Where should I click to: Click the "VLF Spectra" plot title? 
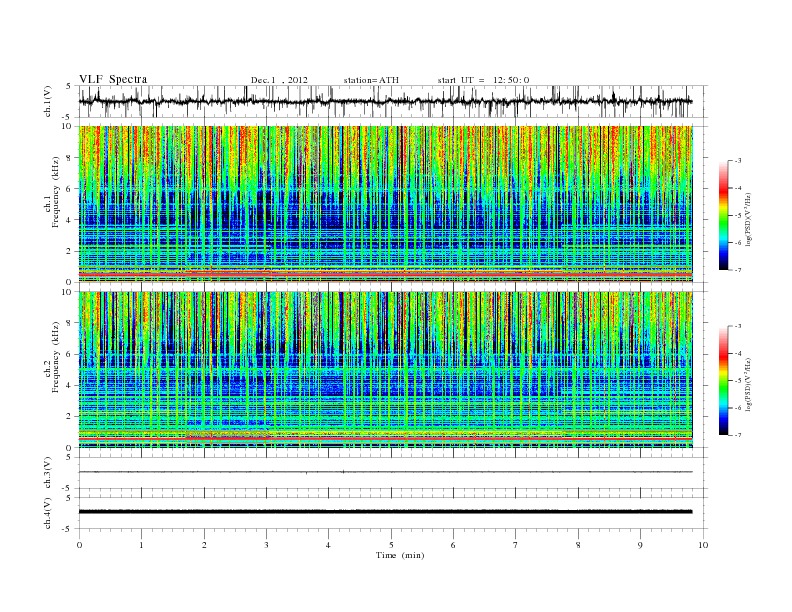113,79
